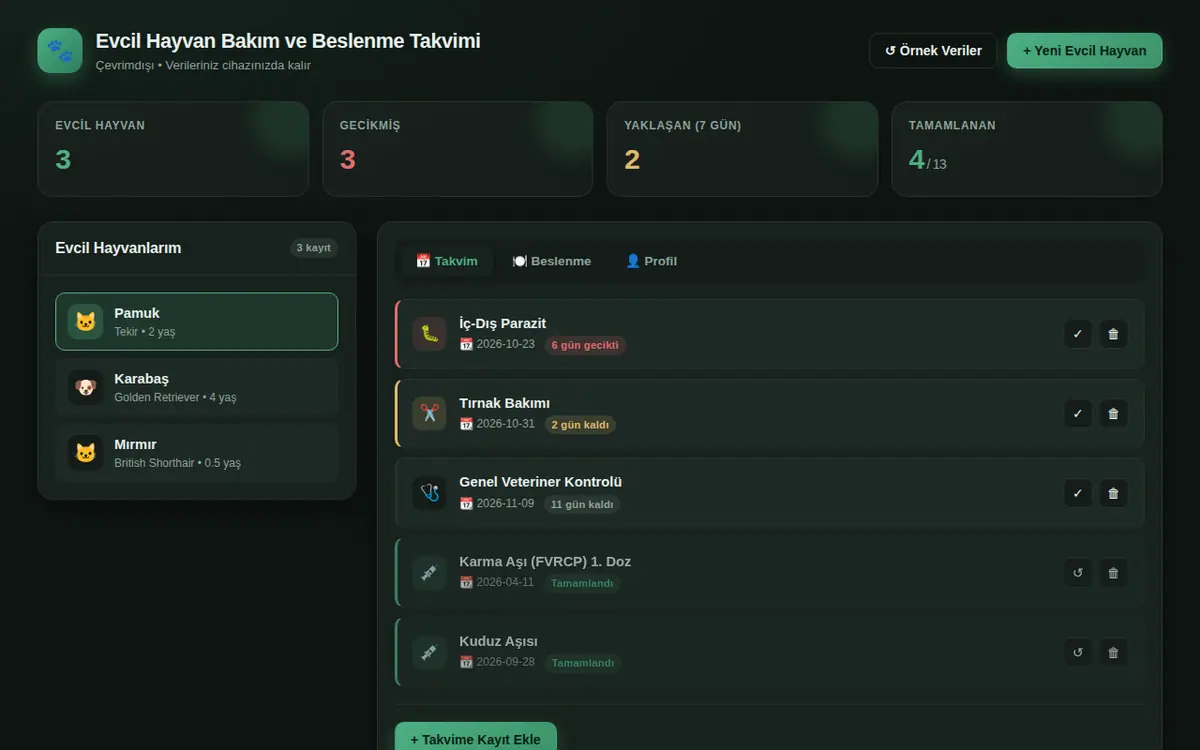The width and height of the screenshot is (1200, 750).
Task: Click the '2 gün kaldı' badge
Action: (580, 425)
